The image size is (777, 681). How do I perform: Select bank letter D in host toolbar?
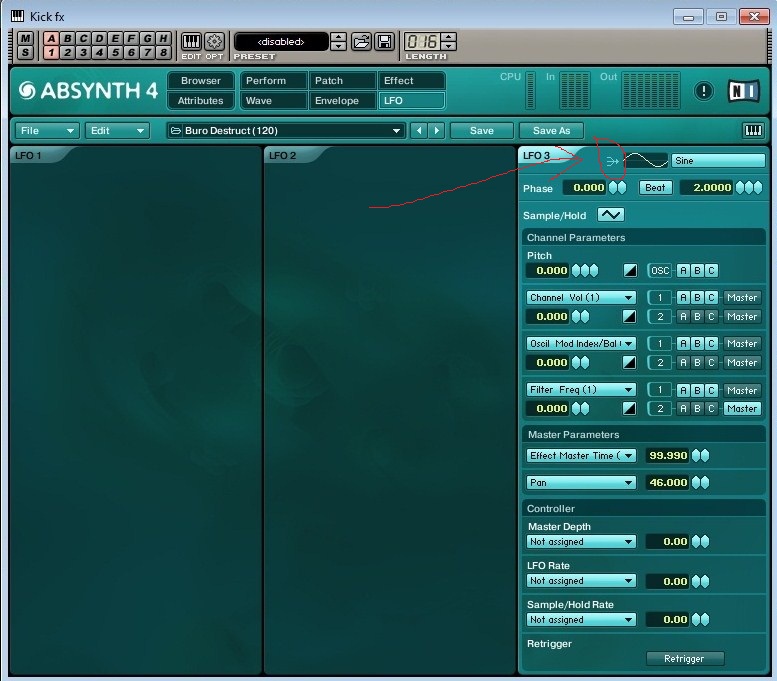(x=99, y=38)
